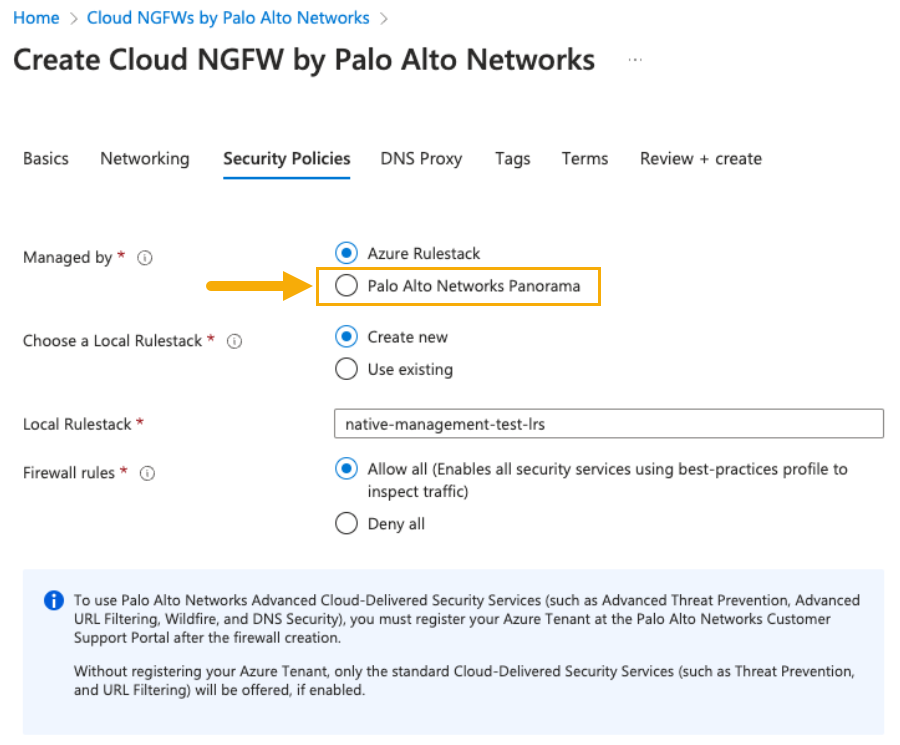This screenshot has height=745, width=900.
Task: Click info icon beside Choose a Local Rulestack
Action: [235, 341]
